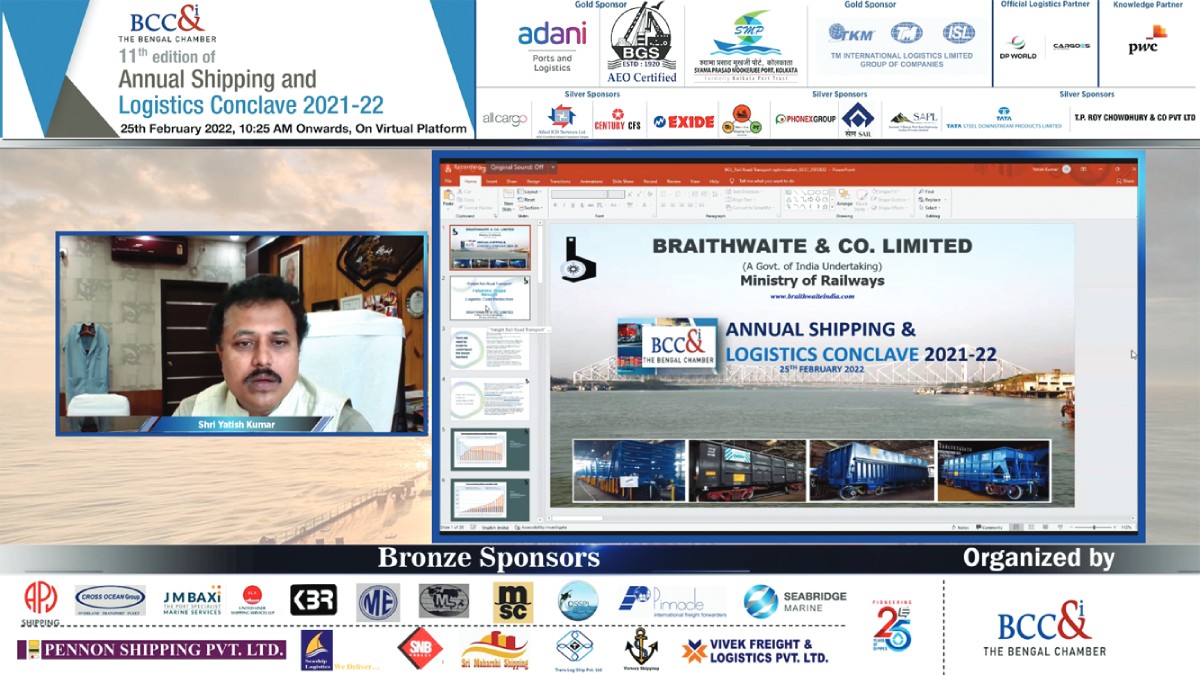Image resolution: width=1200 pixels, height=675 pixels.
Task: Click the JM Baxi sponsor logo
Action: point(192,600)
